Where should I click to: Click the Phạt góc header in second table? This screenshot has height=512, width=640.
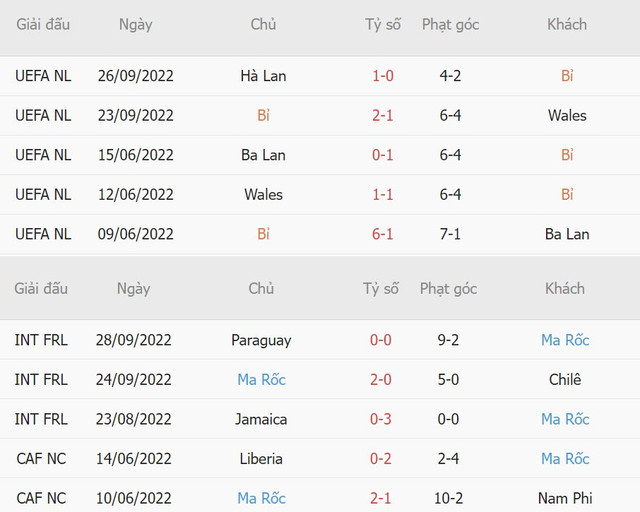[x=448, y=289]
